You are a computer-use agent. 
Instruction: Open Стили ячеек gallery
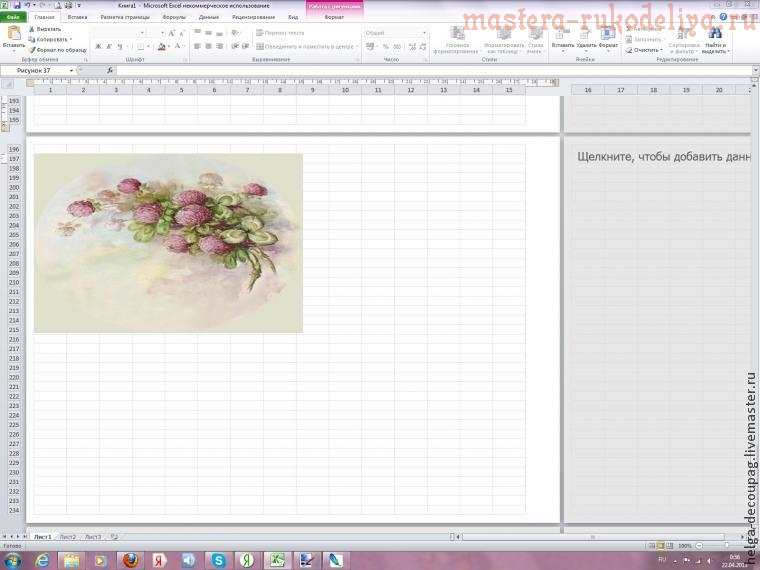[x=536, y=40]
